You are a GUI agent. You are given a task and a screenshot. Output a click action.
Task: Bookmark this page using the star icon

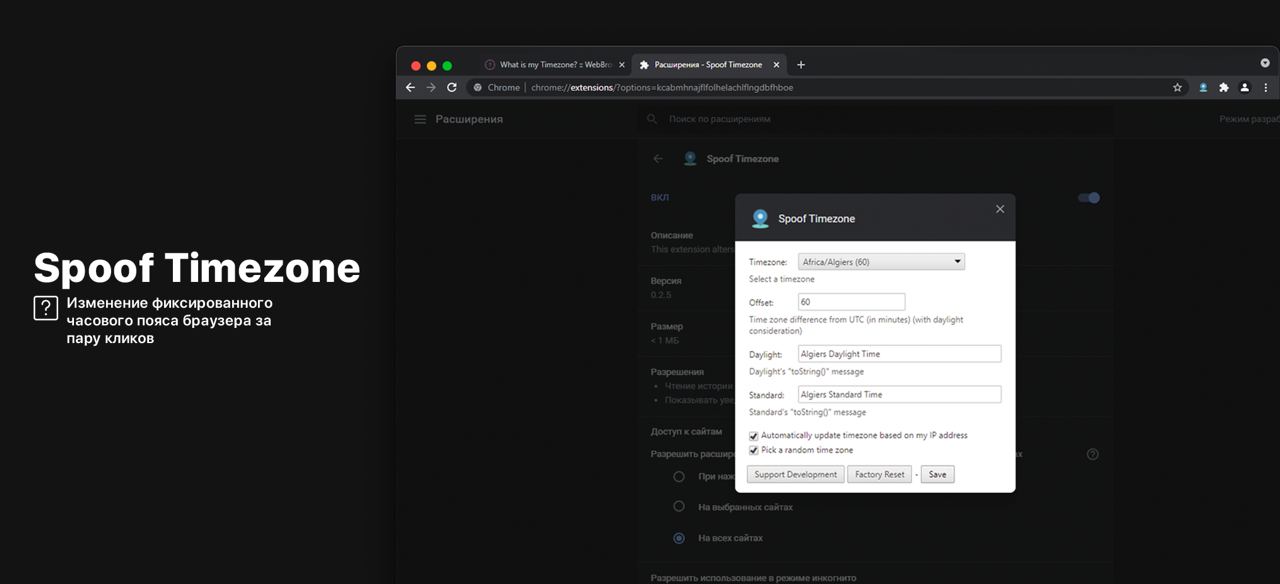pos(1177,88)
